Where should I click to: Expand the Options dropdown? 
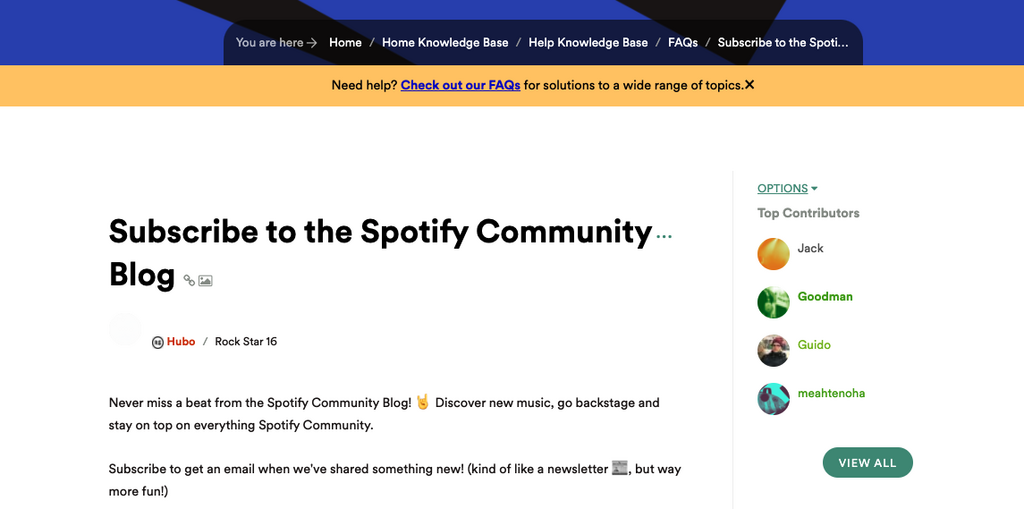787,188
